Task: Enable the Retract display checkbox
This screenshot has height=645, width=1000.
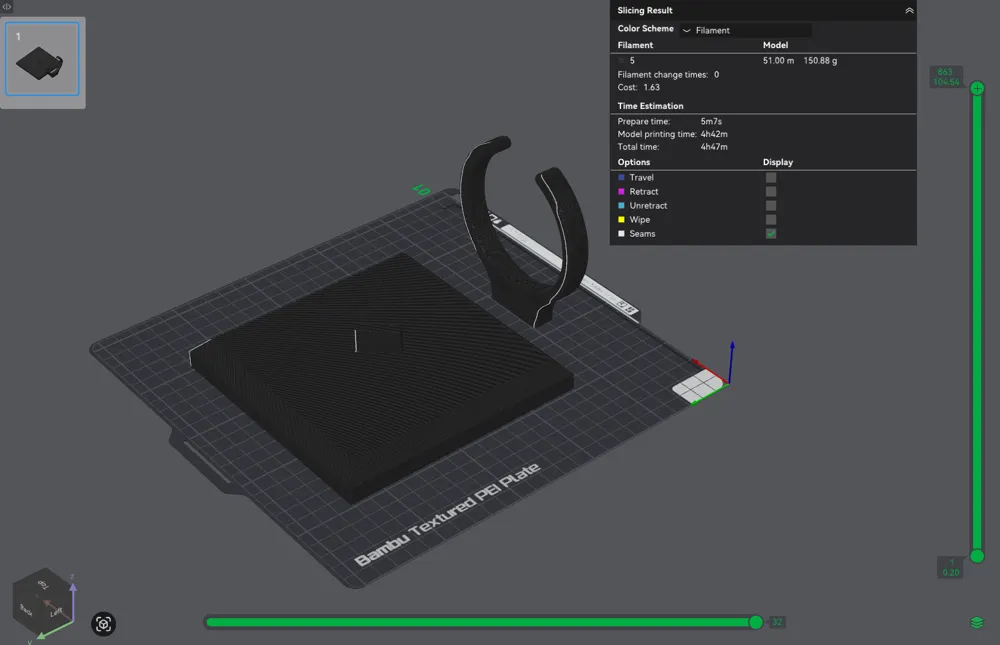Action: [x=770, y=191]
